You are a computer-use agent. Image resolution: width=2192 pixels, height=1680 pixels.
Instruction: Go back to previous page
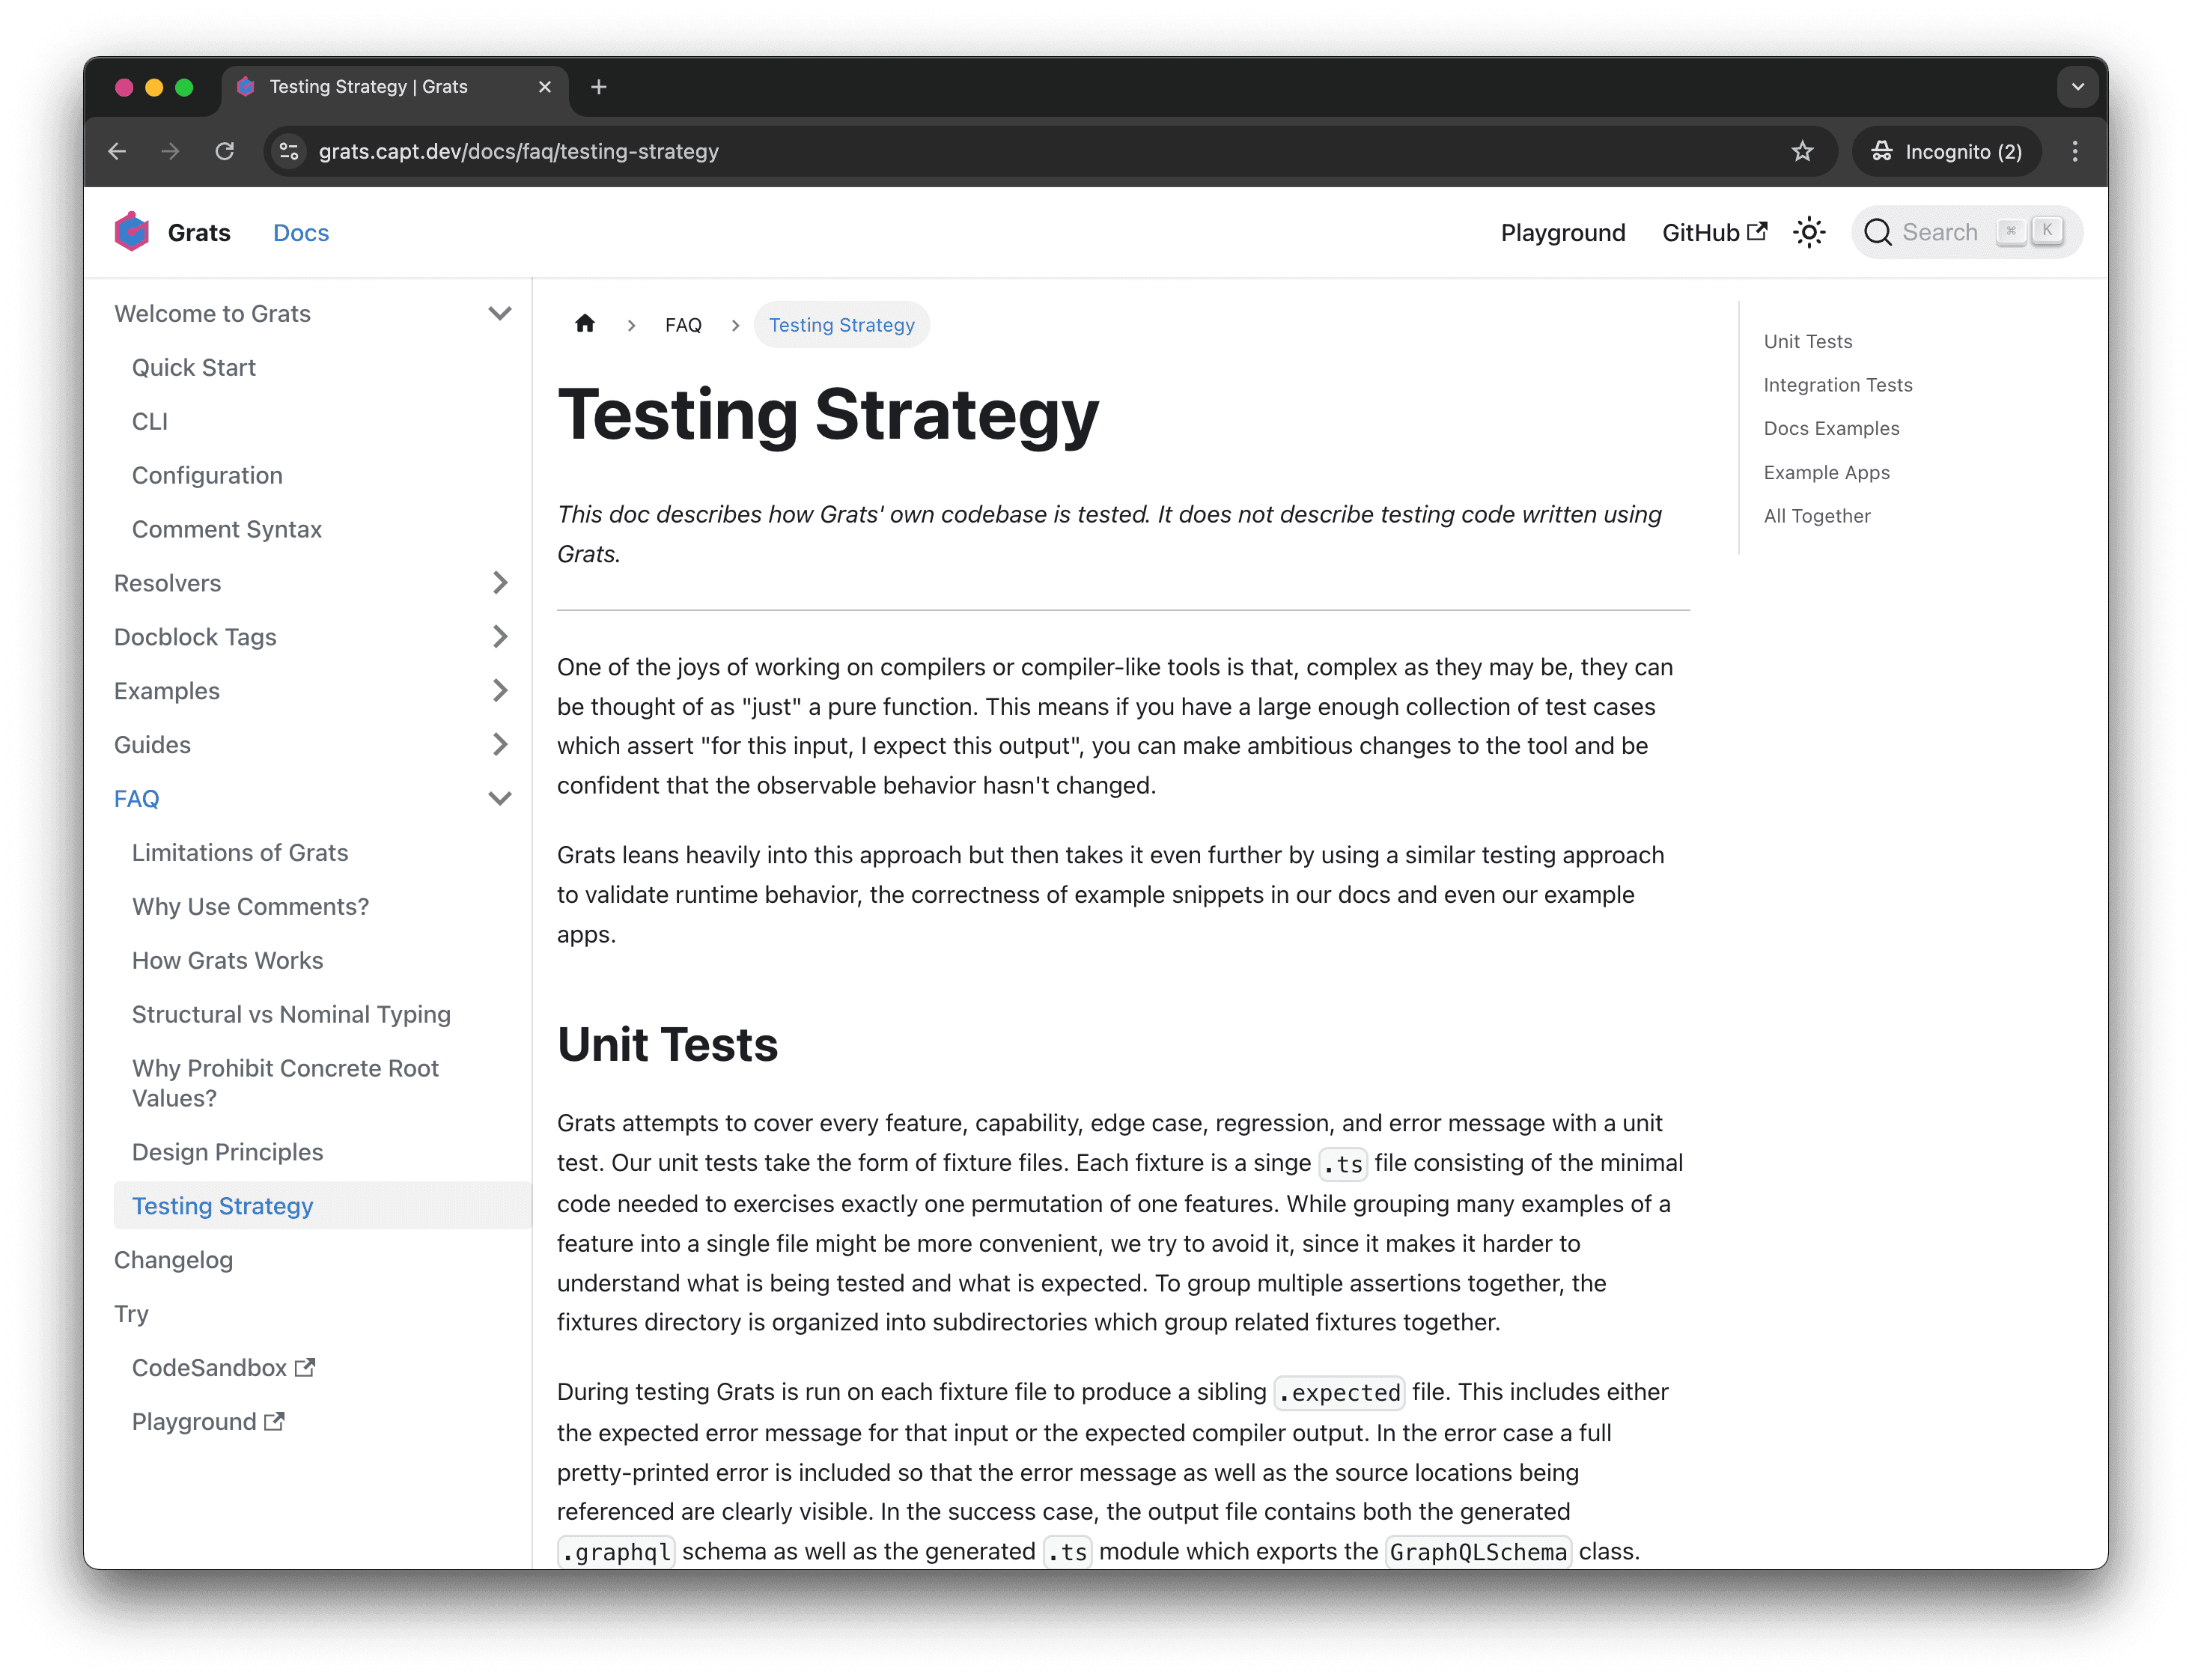point(117,151)
